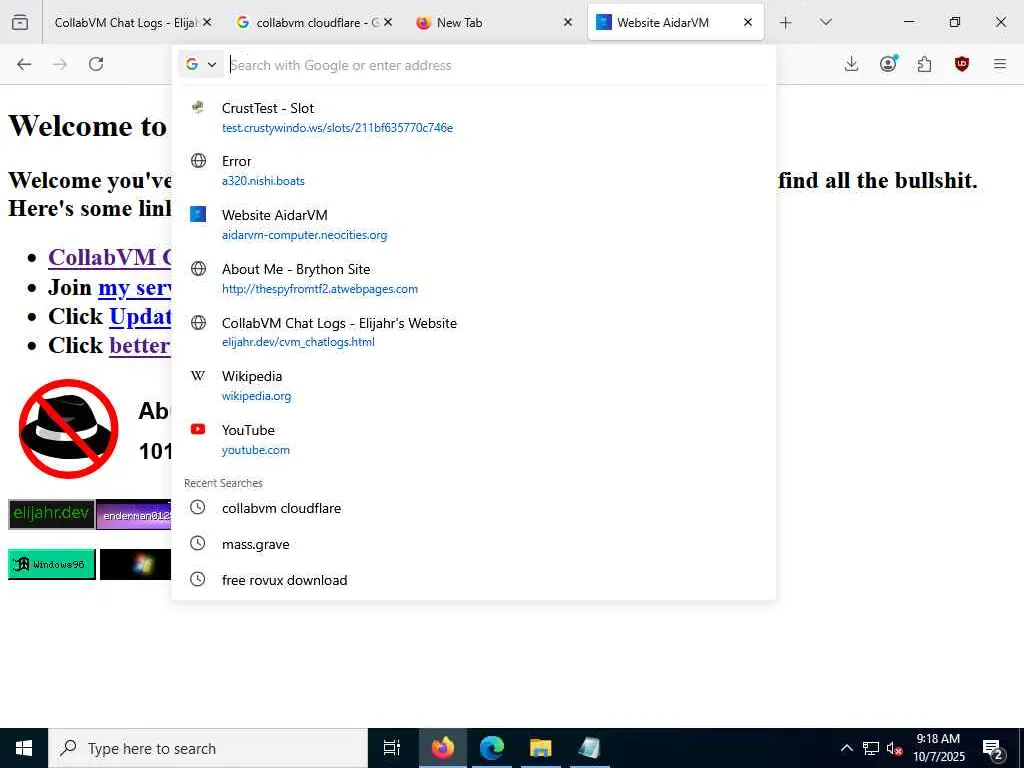The height and width of the screenshot is (768, 1024).
Task: Click the no black hat image
Action: coord(69,428)
